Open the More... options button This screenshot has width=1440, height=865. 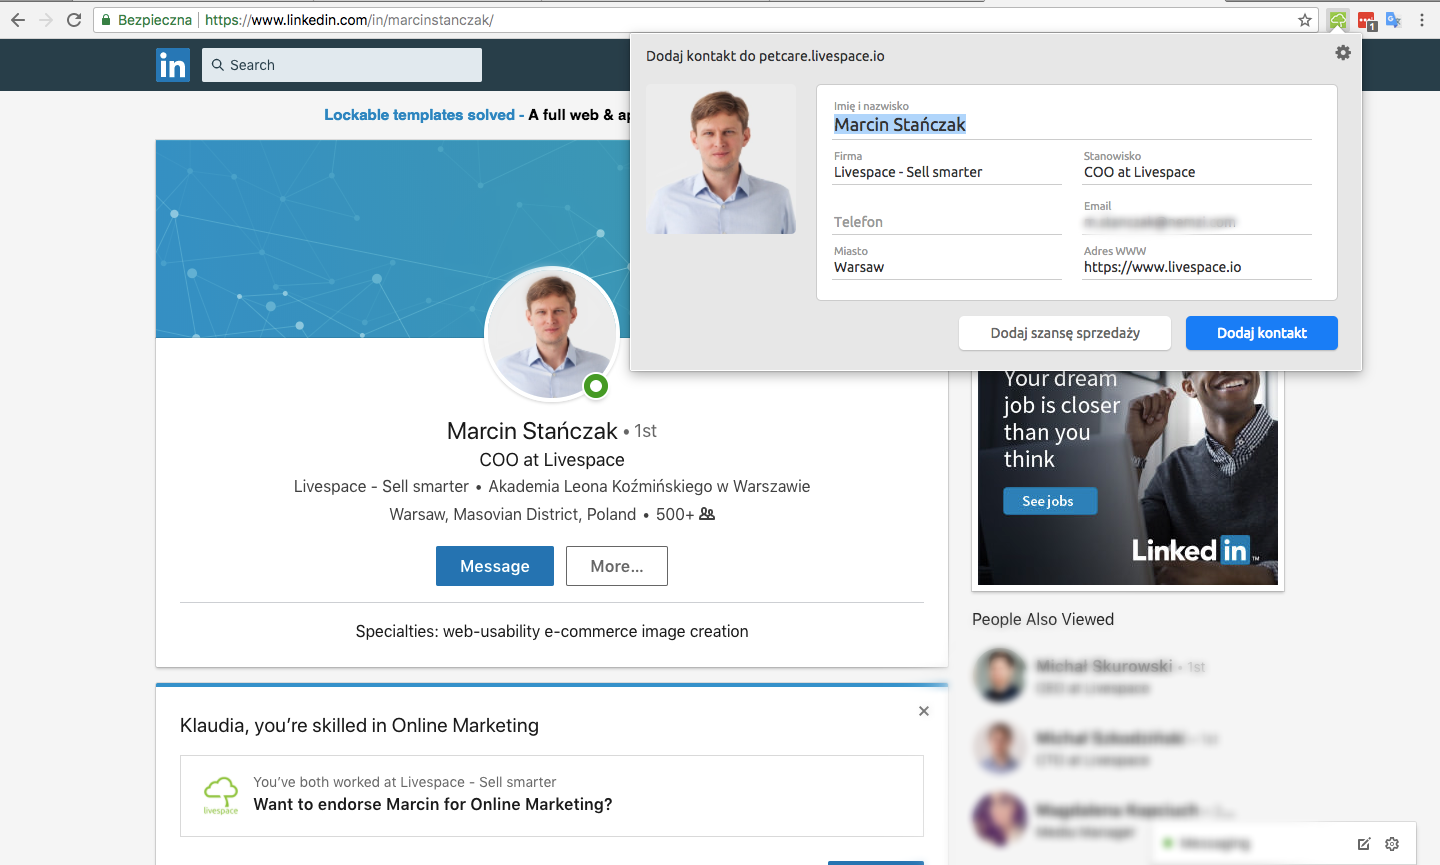617,566
